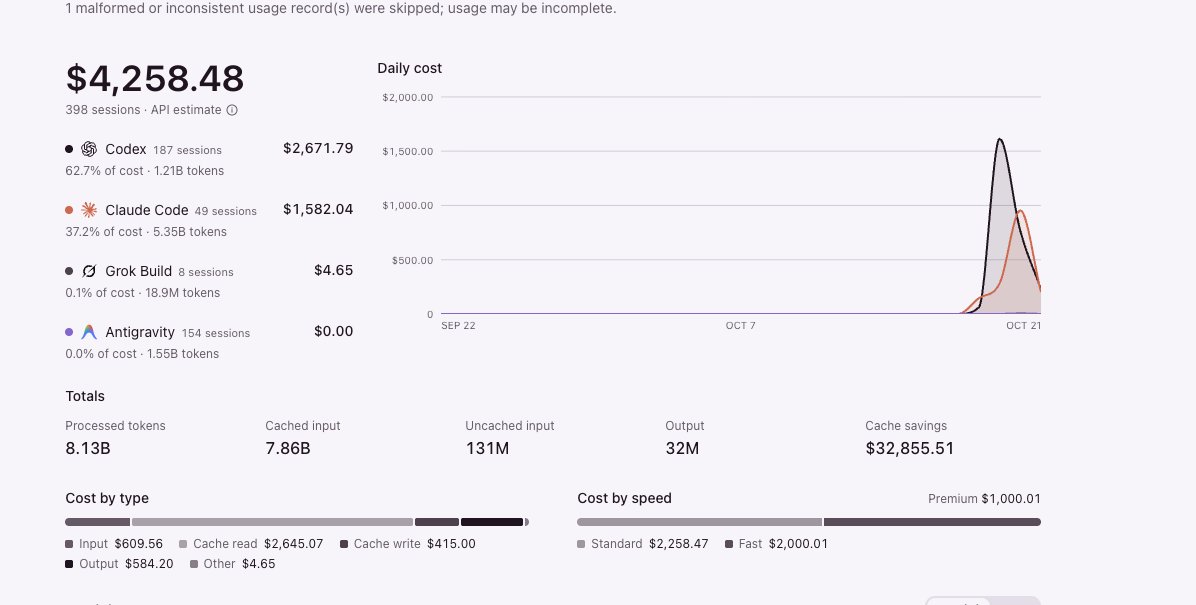Click the Standard segment of cost-by-speed bar
Screen dimensions: 1196x605
pos(699,522)
